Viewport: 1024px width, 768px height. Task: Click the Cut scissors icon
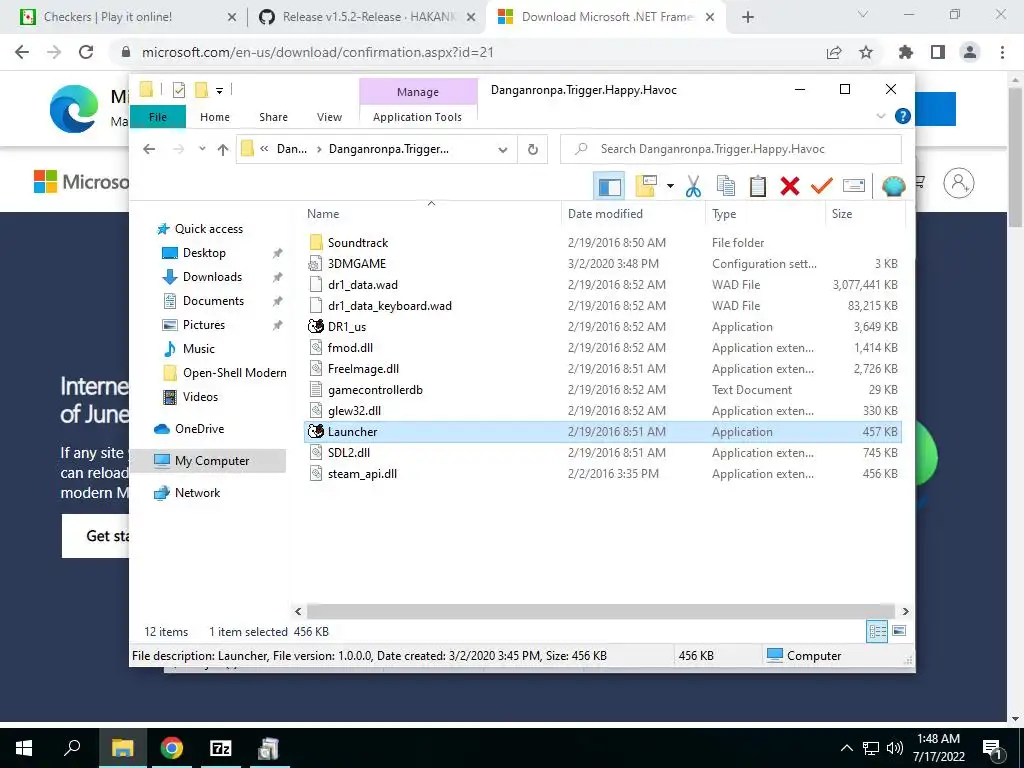coord(693,187)
